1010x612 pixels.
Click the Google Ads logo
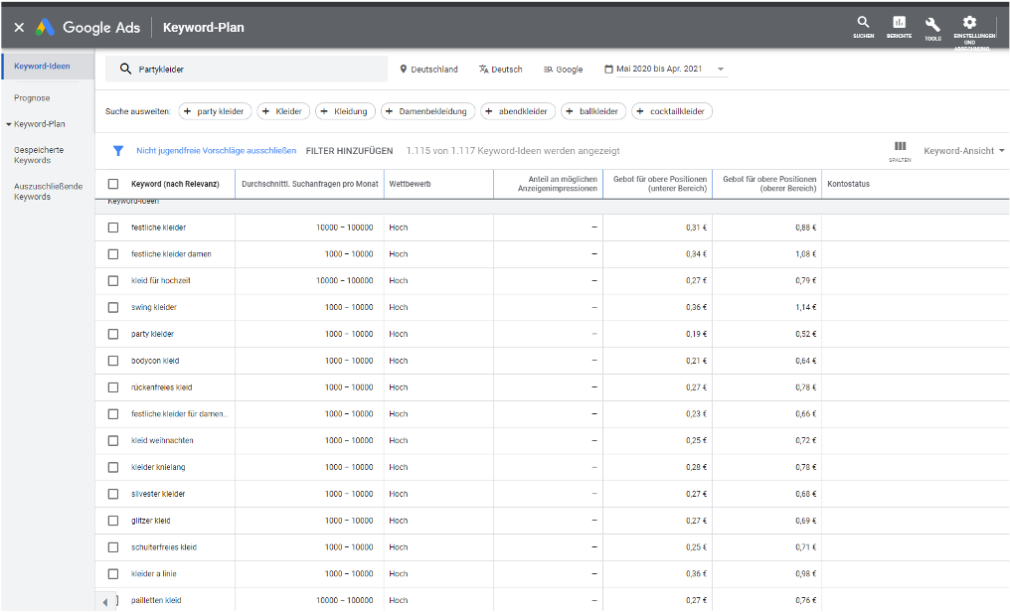(44, 27)
